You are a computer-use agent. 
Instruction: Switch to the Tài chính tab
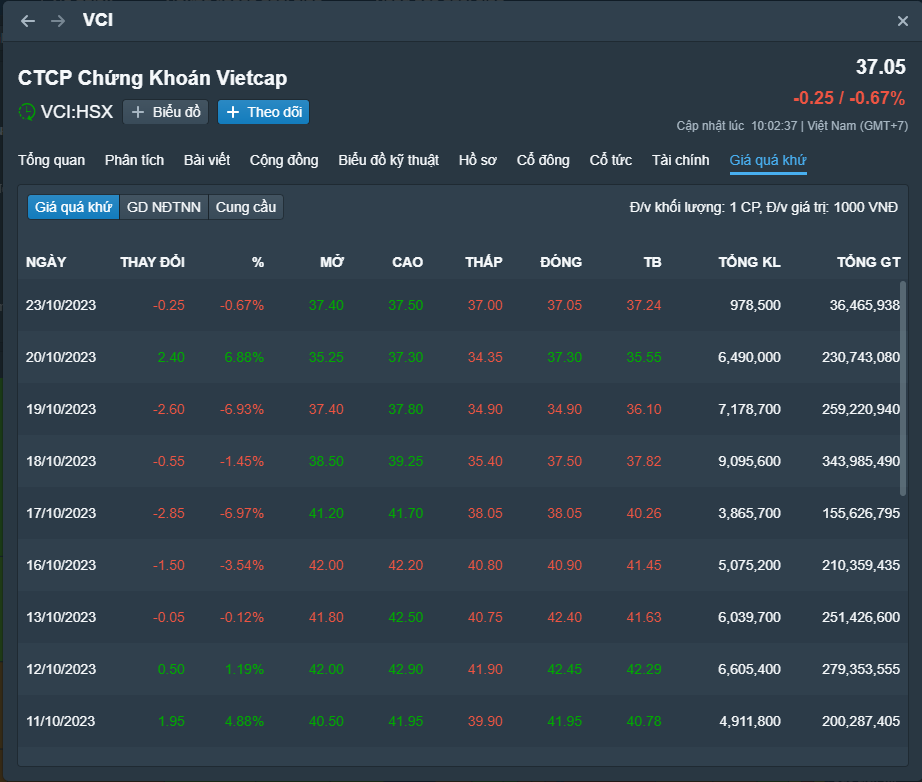(680, 160)
